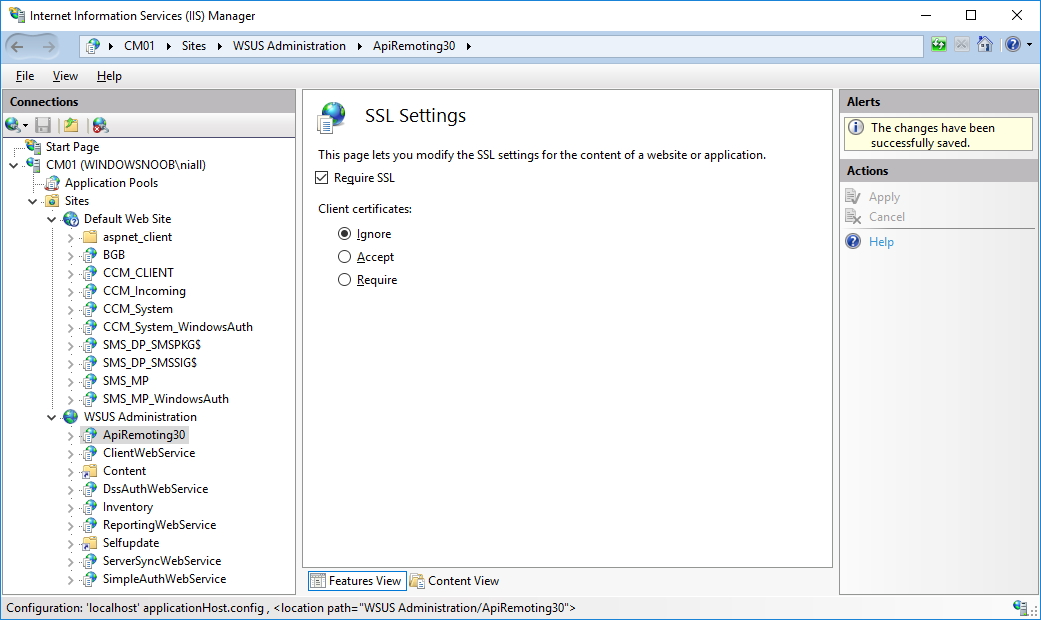
Task: Open the dropdown arrow after ApiRemoting30 breadcrumb
Action: [x=469, y=46]
